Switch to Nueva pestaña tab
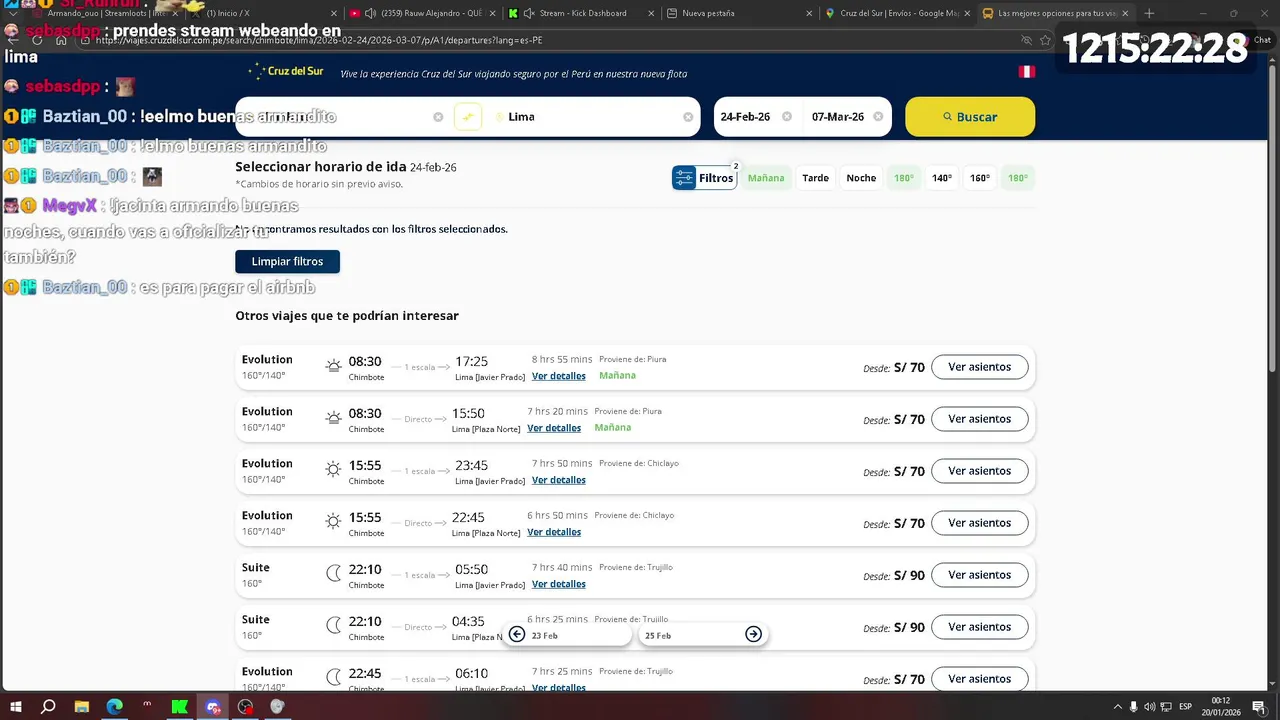 (x=737, y=13)
